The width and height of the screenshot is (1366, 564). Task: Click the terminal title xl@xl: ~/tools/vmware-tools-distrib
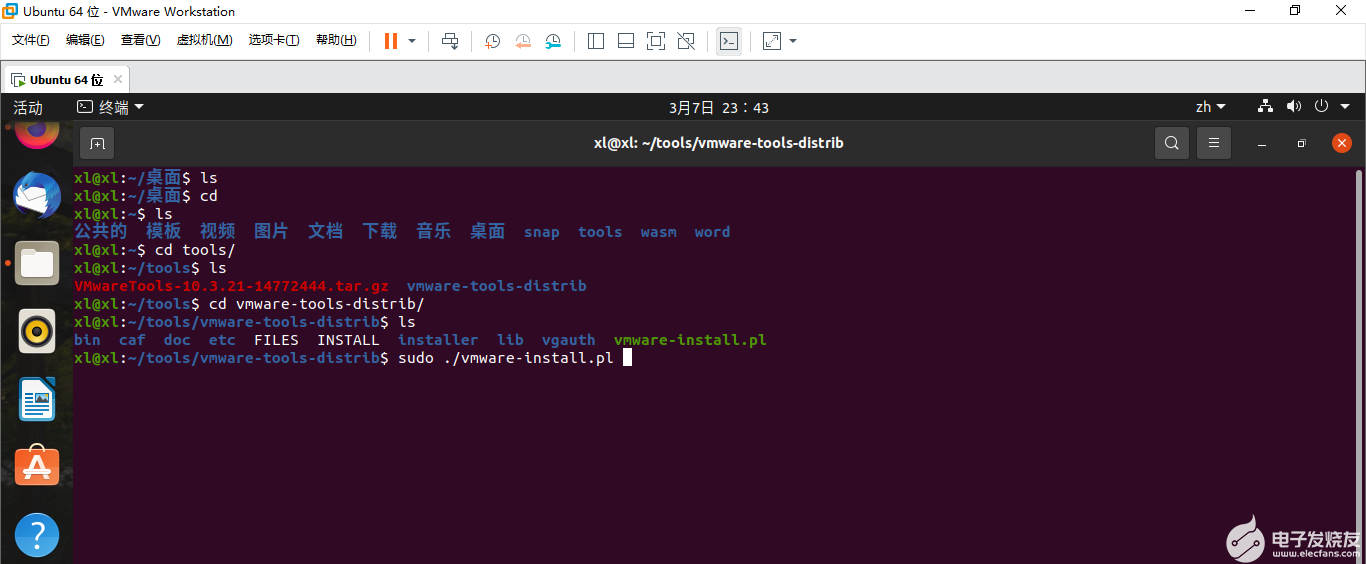click(719, 143)
